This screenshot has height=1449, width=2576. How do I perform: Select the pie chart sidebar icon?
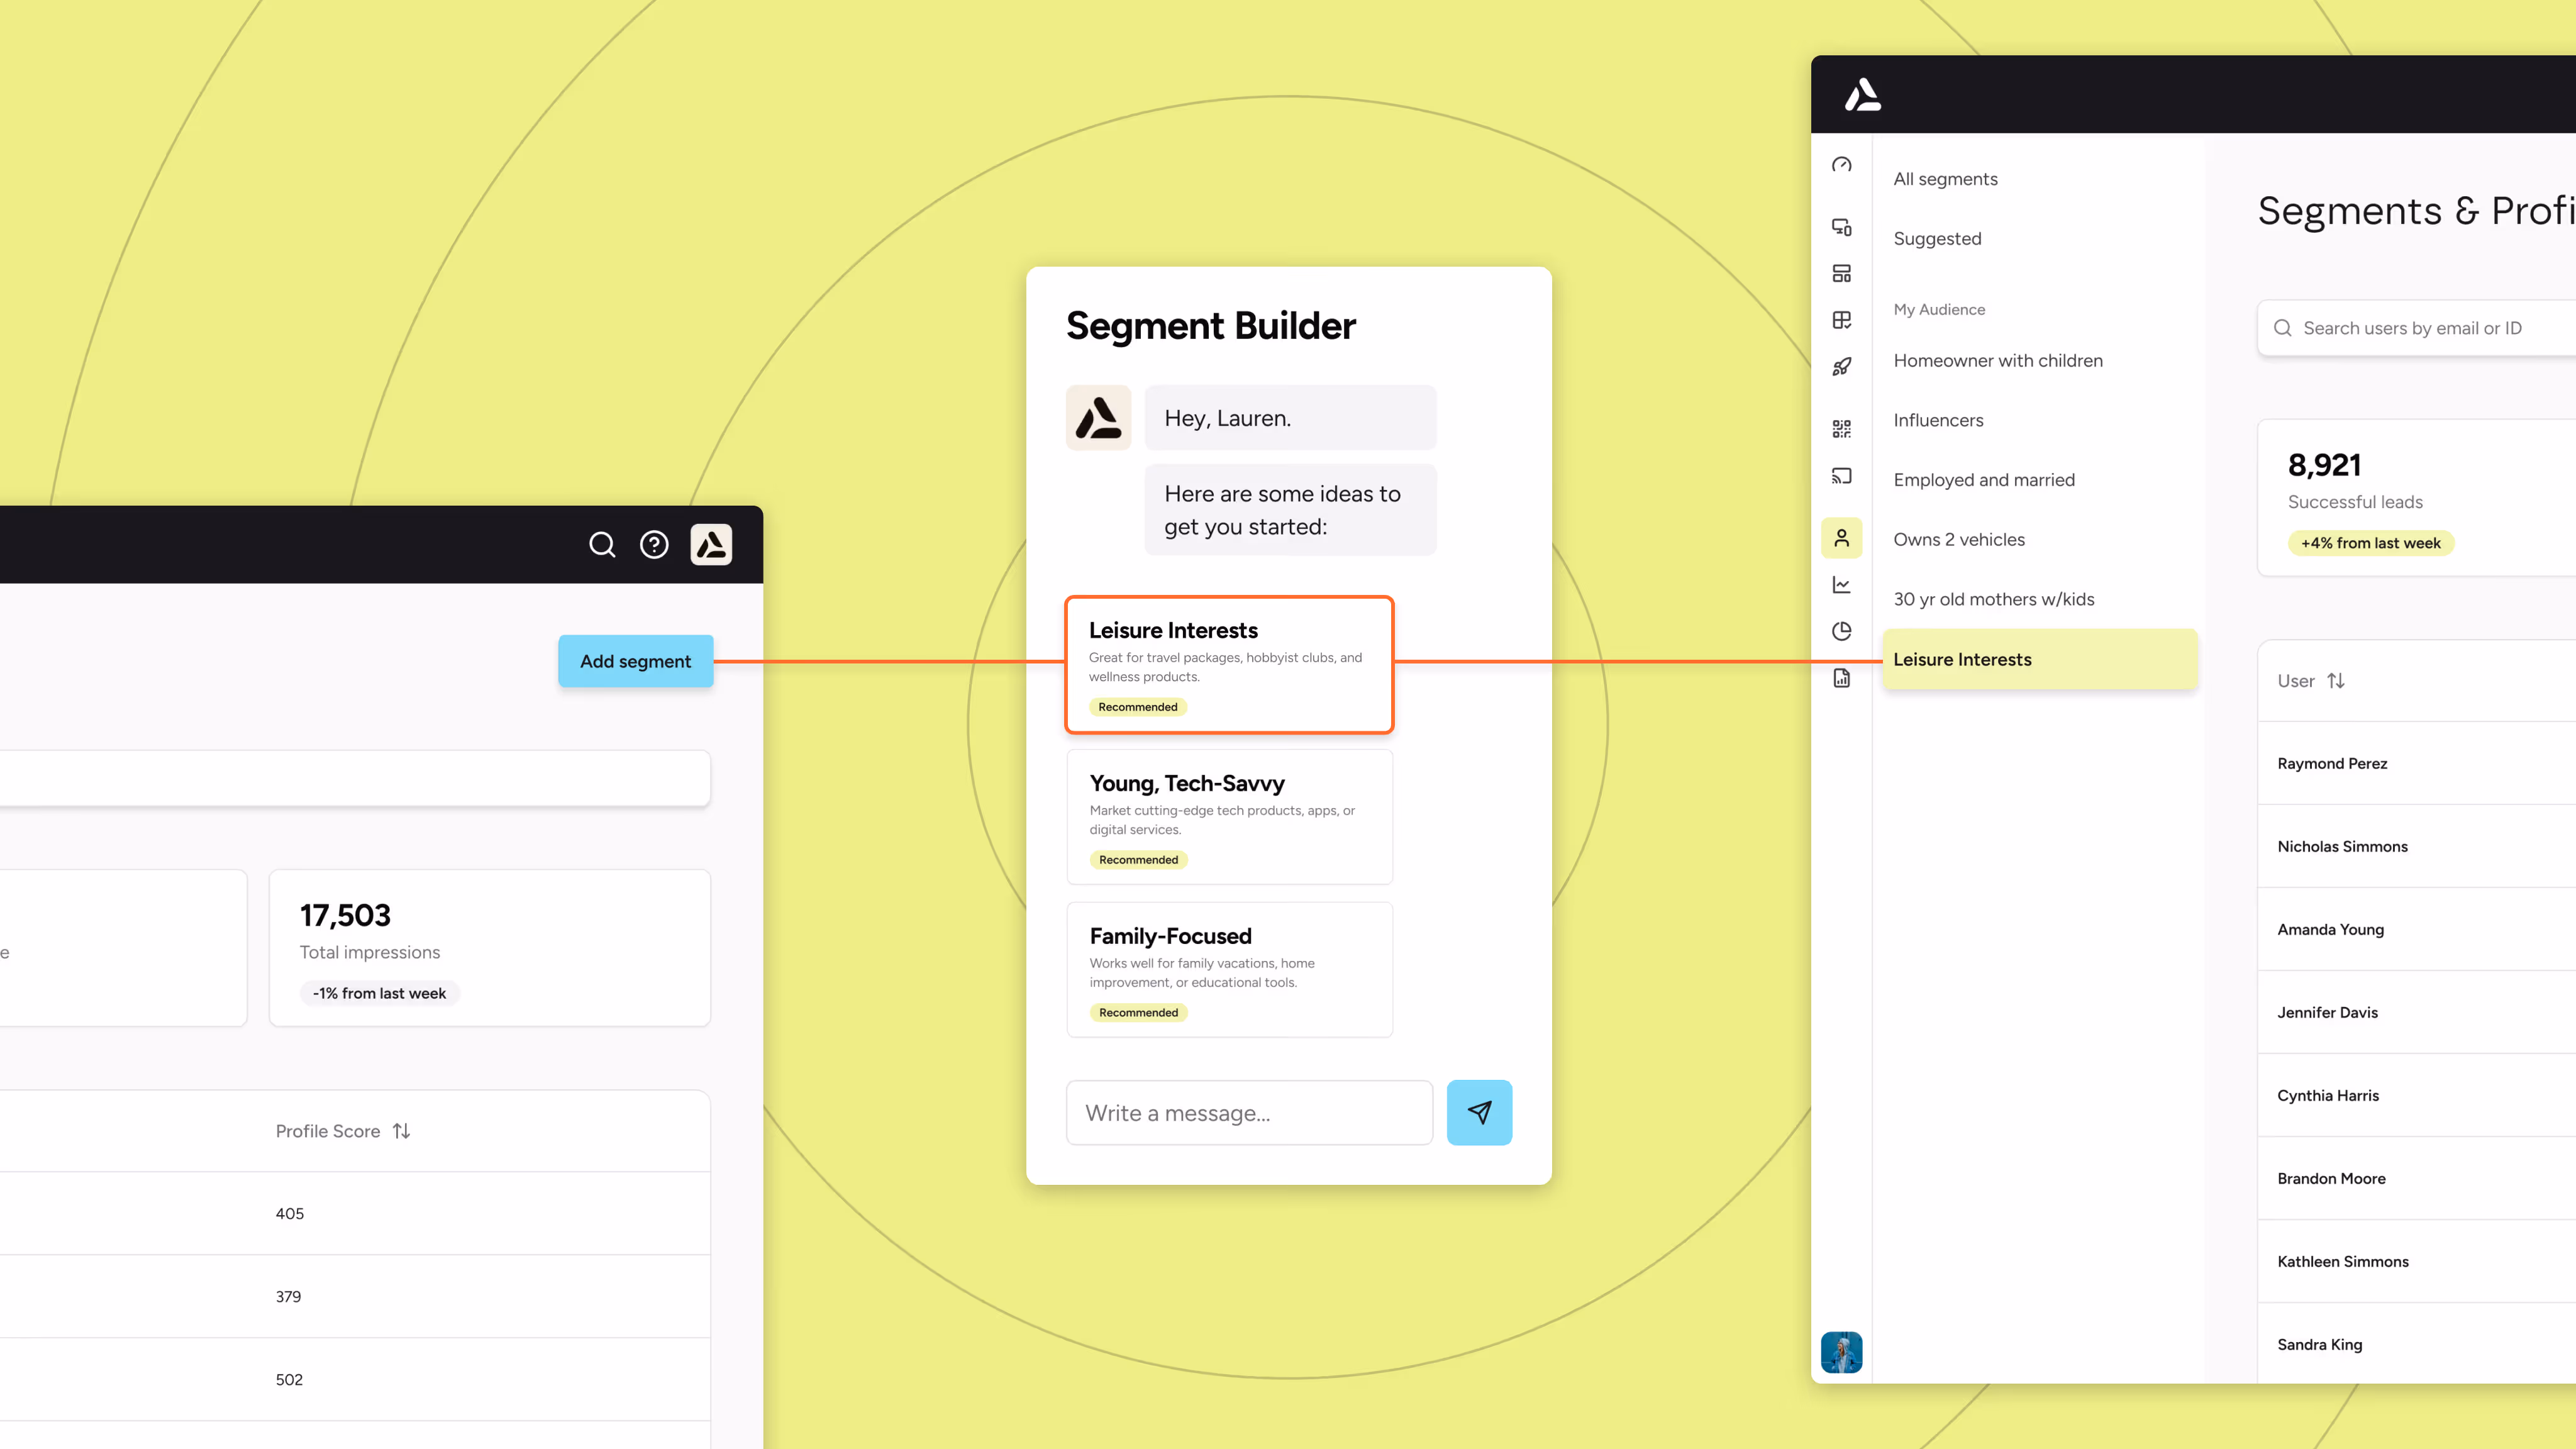pos(1841,631)
